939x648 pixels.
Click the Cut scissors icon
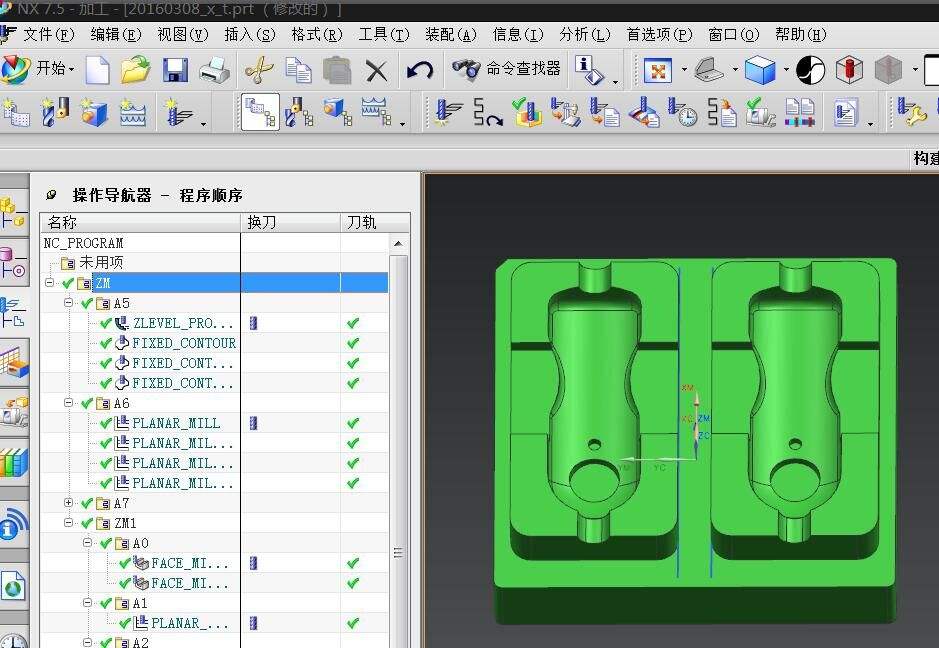259,70
